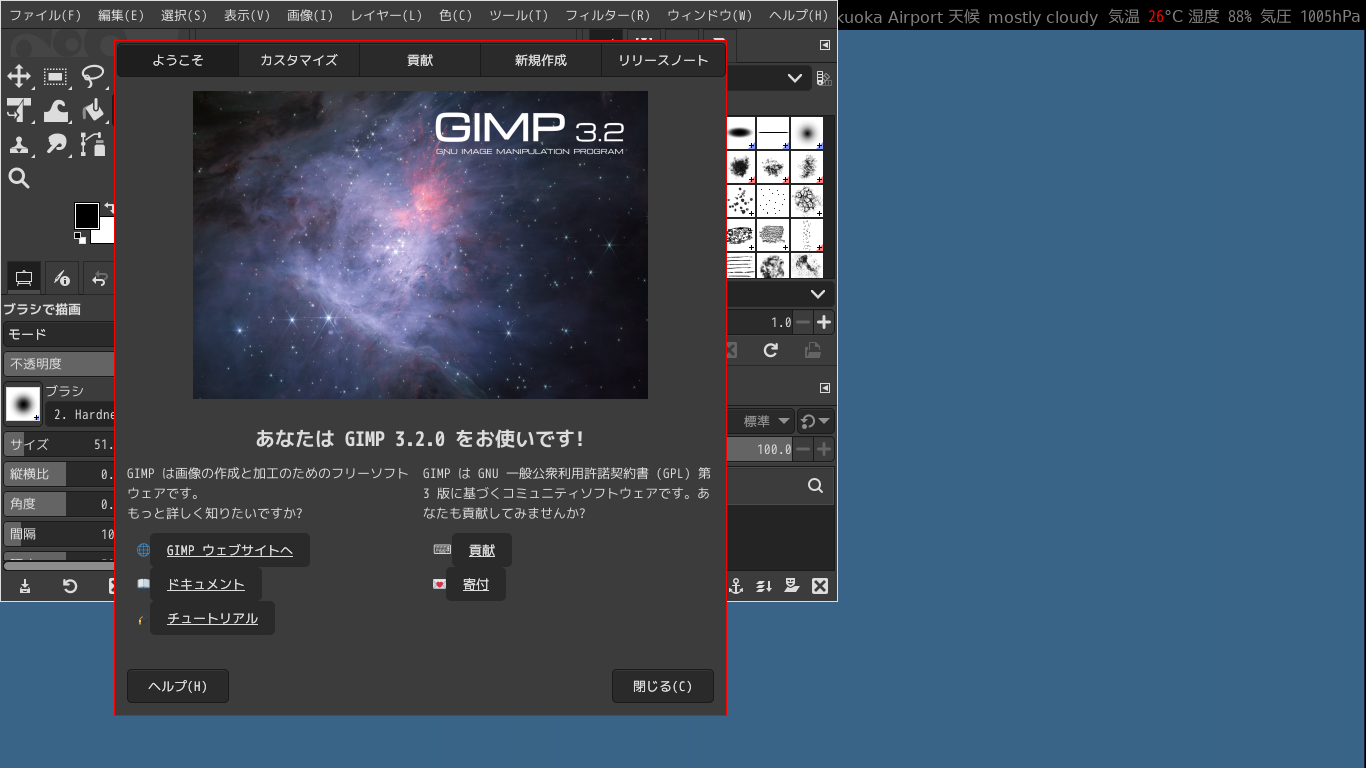The width and height of the screenshot is (1366, 768).
Task: Open layer mode group switcher dropdown
Action: tap(816, 422)
